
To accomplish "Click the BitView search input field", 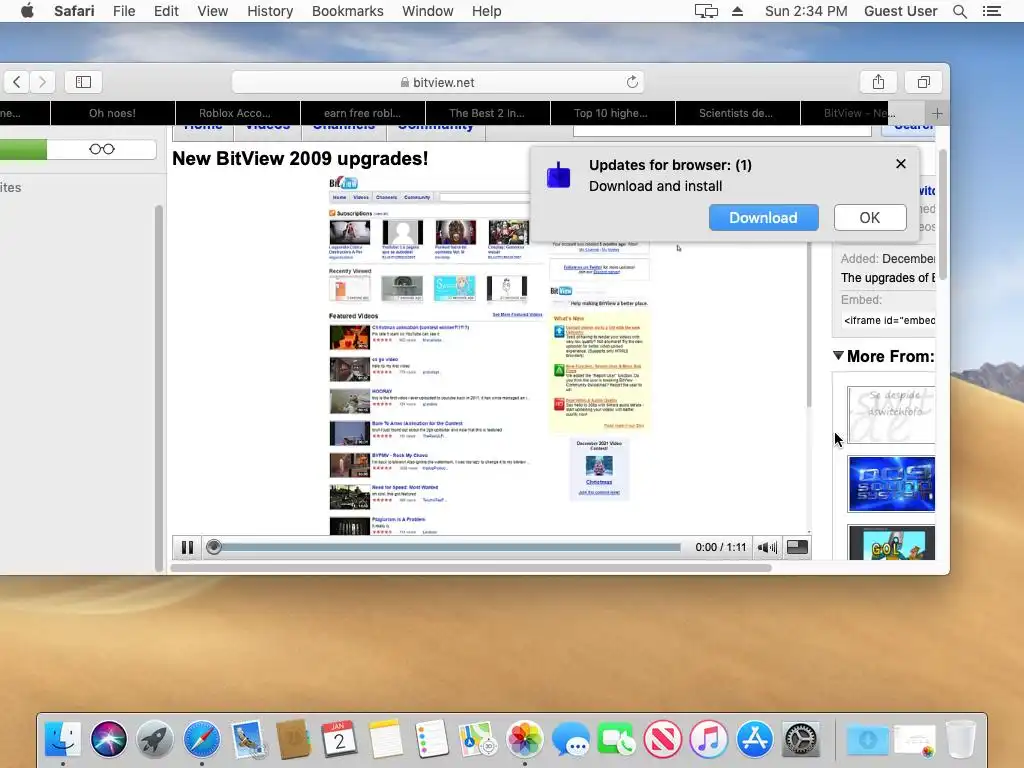I will (x=722, y=129).
